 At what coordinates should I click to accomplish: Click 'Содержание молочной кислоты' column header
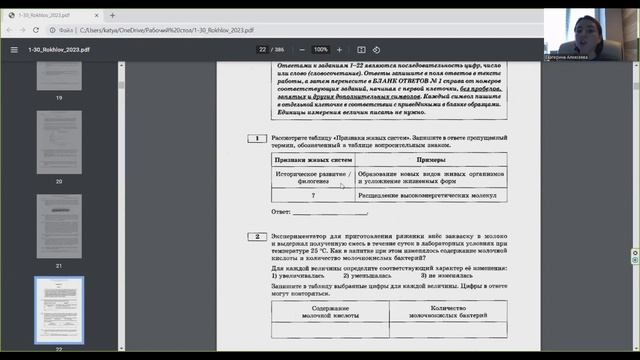coord(330,312)
